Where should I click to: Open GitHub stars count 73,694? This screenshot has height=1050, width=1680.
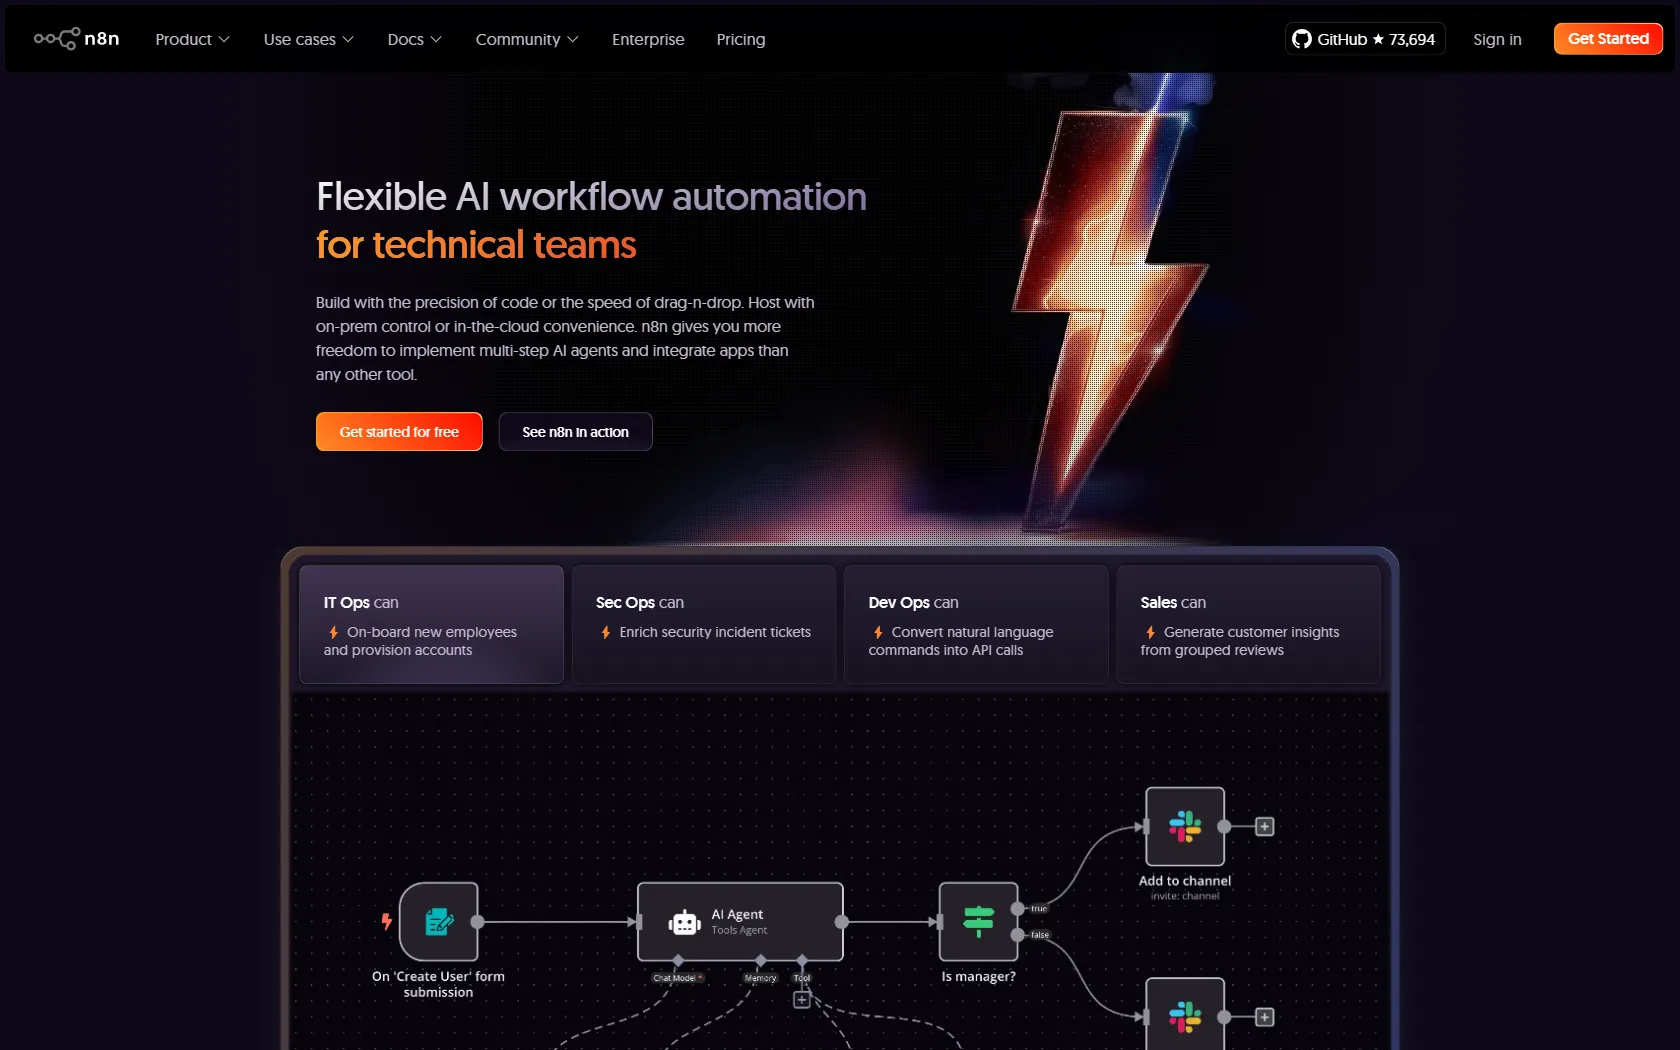tap(1412, 39)
